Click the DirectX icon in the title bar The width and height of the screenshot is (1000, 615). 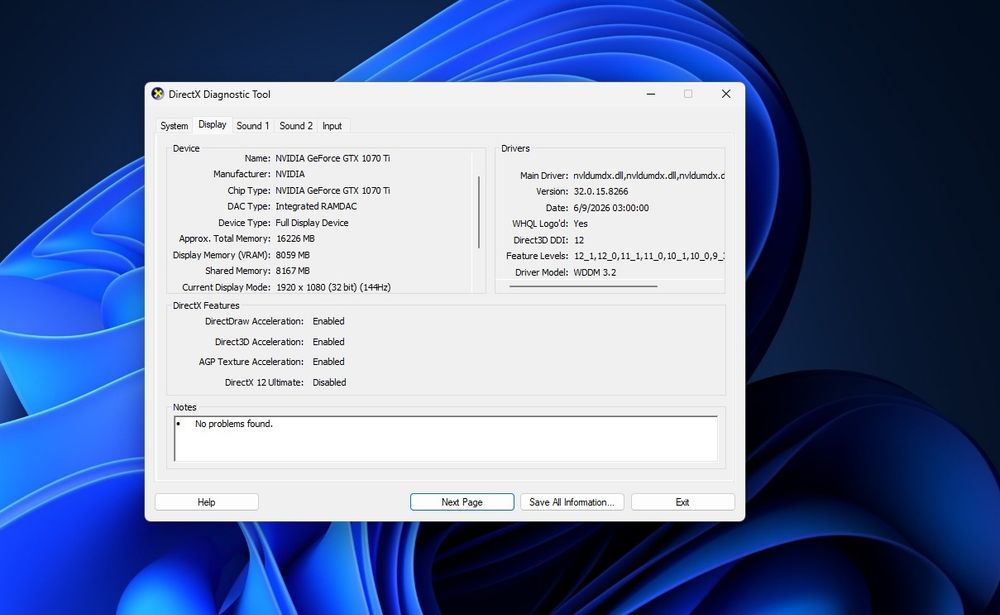158,94
